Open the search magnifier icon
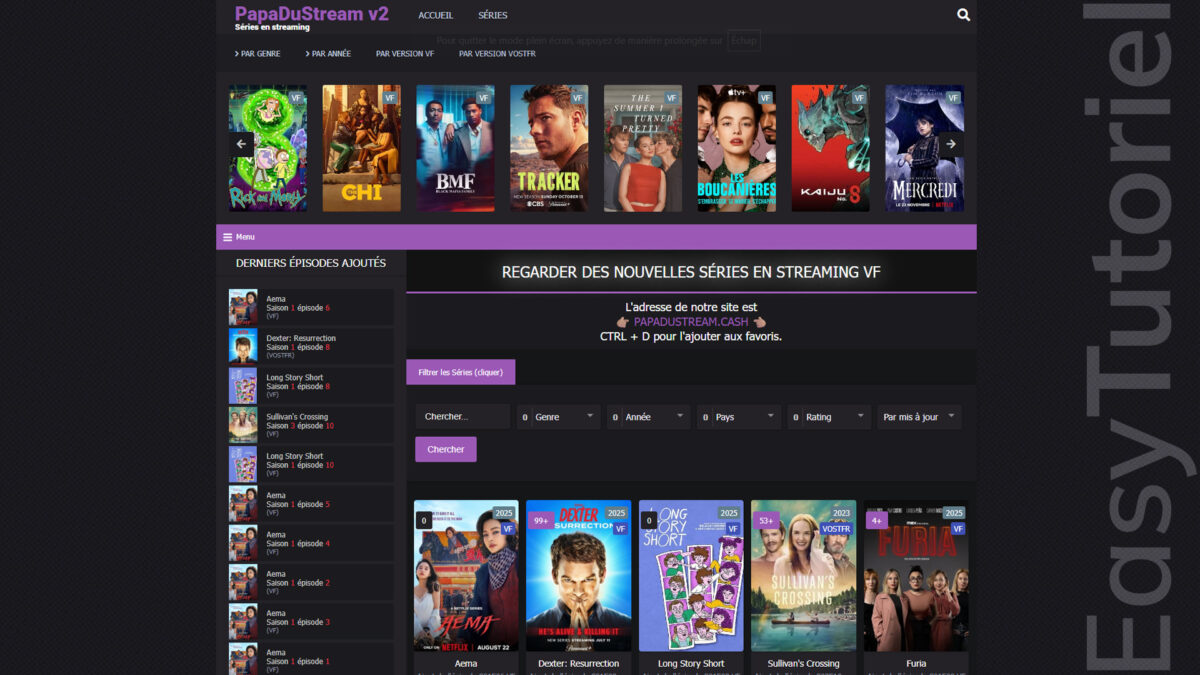The image size is (1200, 675). click(963, 15)
